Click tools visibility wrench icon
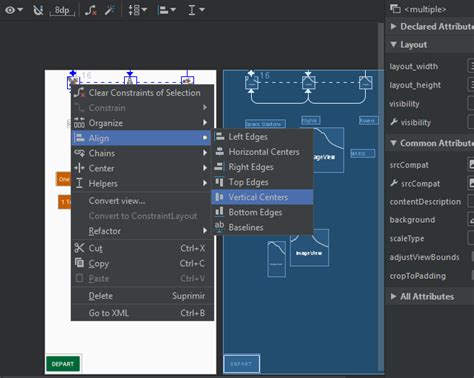Viewport: 474px width, 378px height. point(394,122)
